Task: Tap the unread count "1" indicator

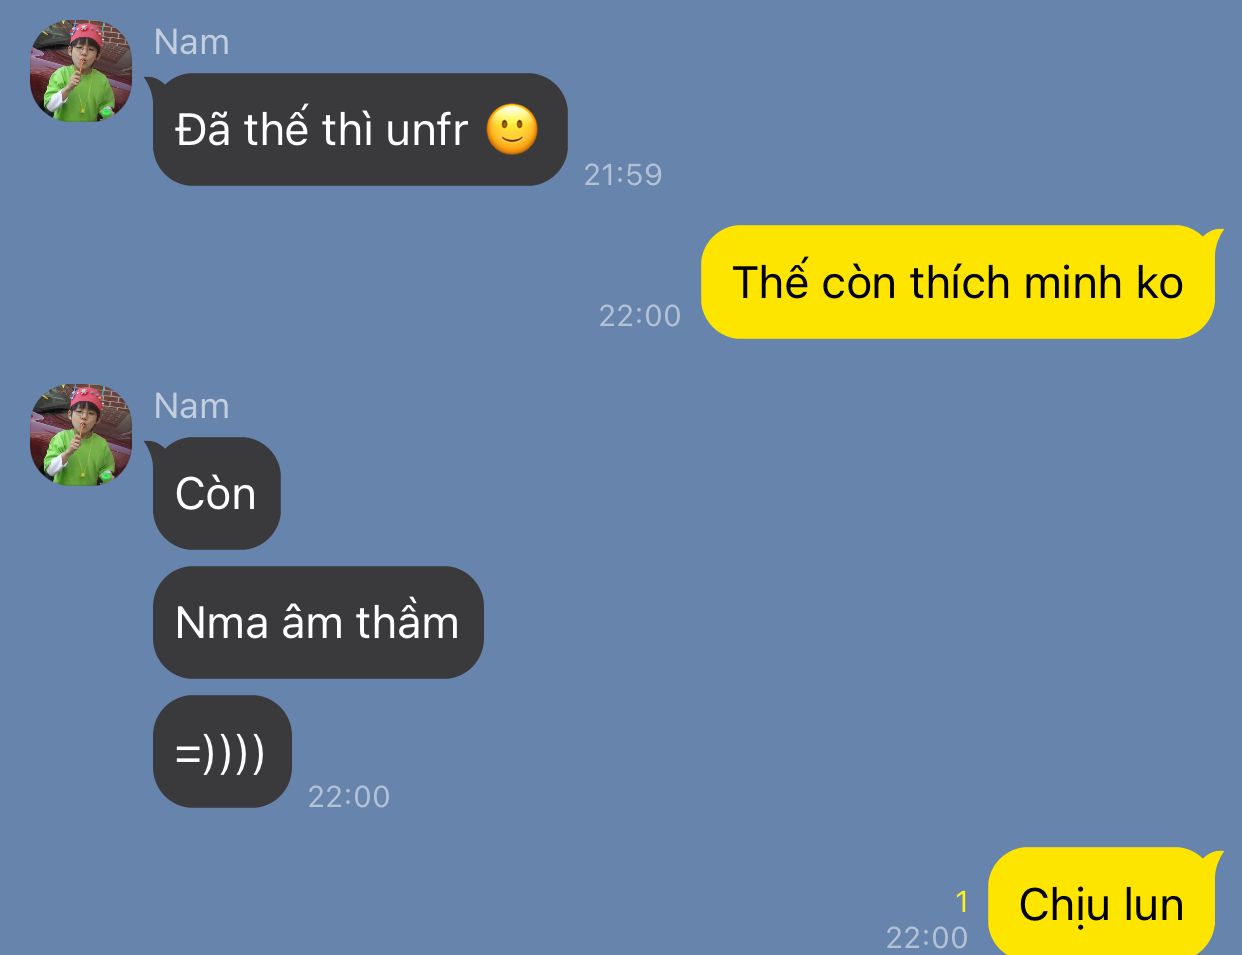Action: click(x=962, y=903)
